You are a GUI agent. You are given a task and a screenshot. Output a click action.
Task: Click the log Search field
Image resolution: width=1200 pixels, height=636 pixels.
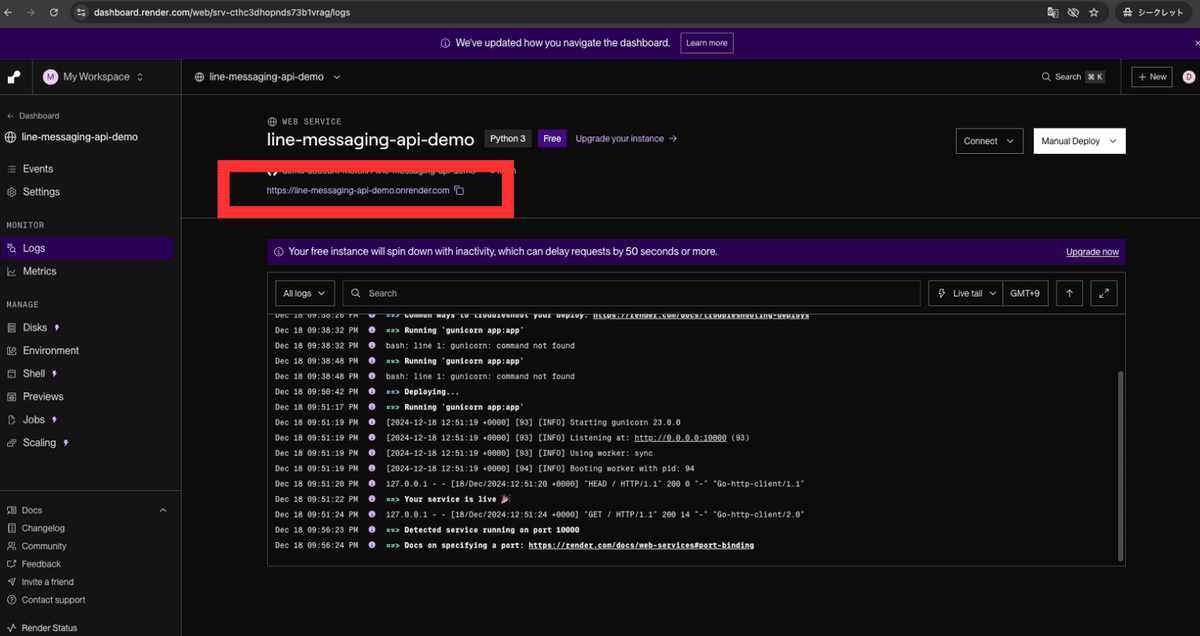point(631,293)
